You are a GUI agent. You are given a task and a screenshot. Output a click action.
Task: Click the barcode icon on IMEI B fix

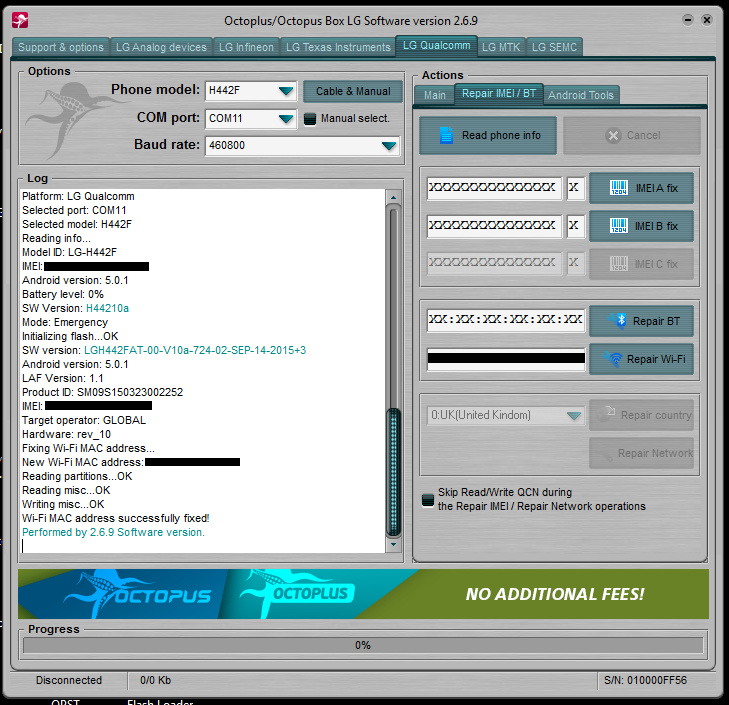click(619, 226)
